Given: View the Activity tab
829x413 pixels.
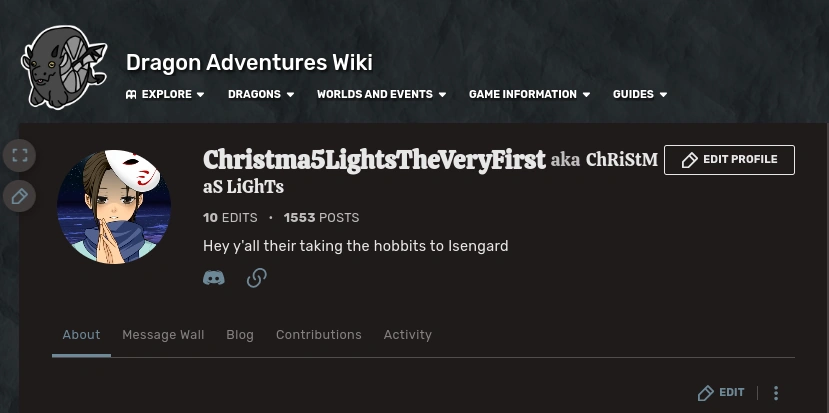Looking at the screenshot, I should click(408, 335).
